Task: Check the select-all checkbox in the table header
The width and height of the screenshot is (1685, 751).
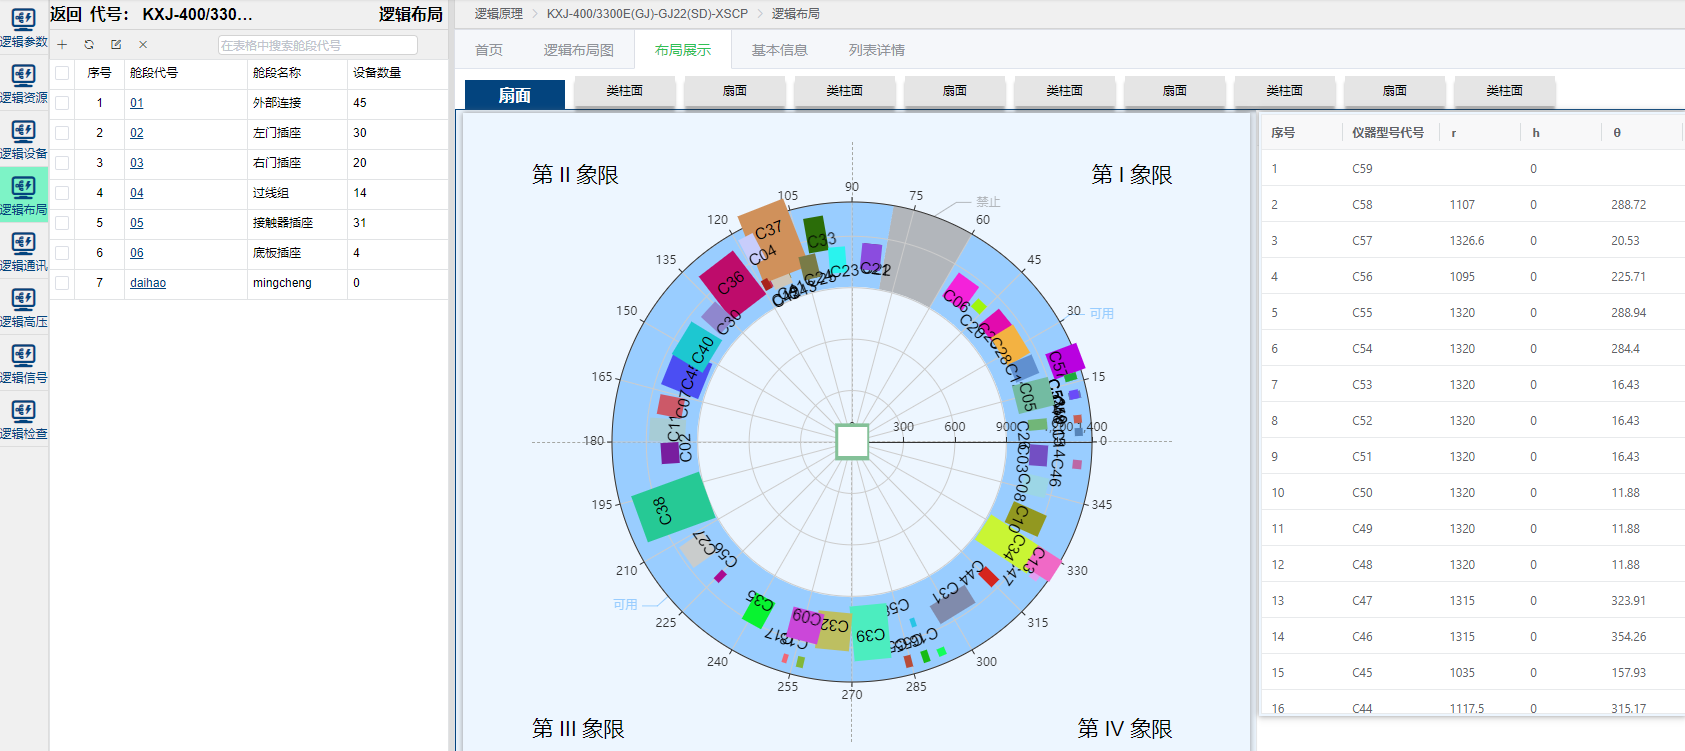Action: [62, 73]
